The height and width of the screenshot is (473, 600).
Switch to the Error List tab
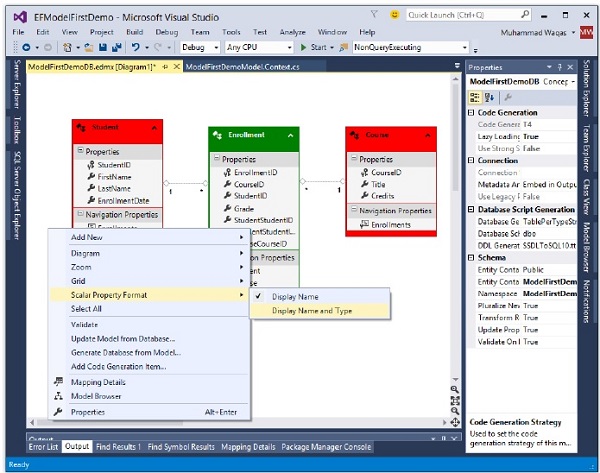click(44, 446)
